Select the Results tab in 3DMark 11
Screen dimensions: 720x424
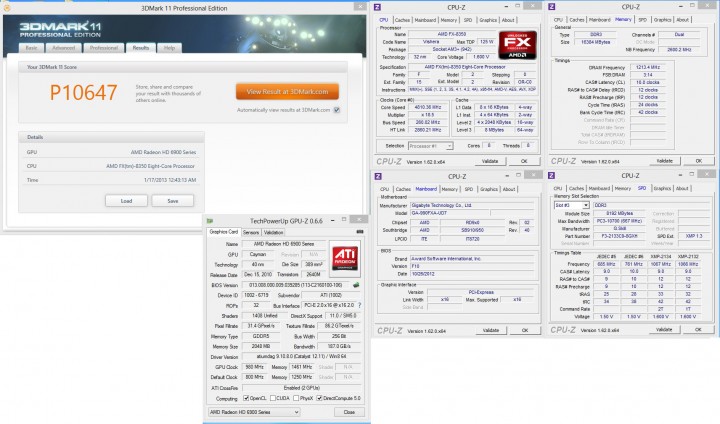click(141, 48)
